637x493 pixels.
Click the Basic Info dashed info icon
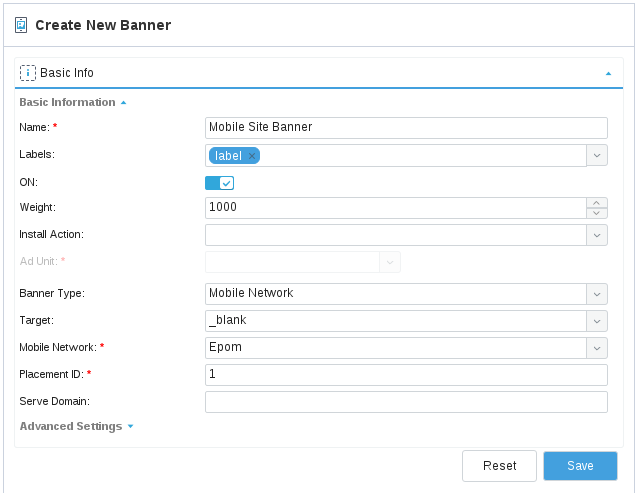[x=28, y=73]
